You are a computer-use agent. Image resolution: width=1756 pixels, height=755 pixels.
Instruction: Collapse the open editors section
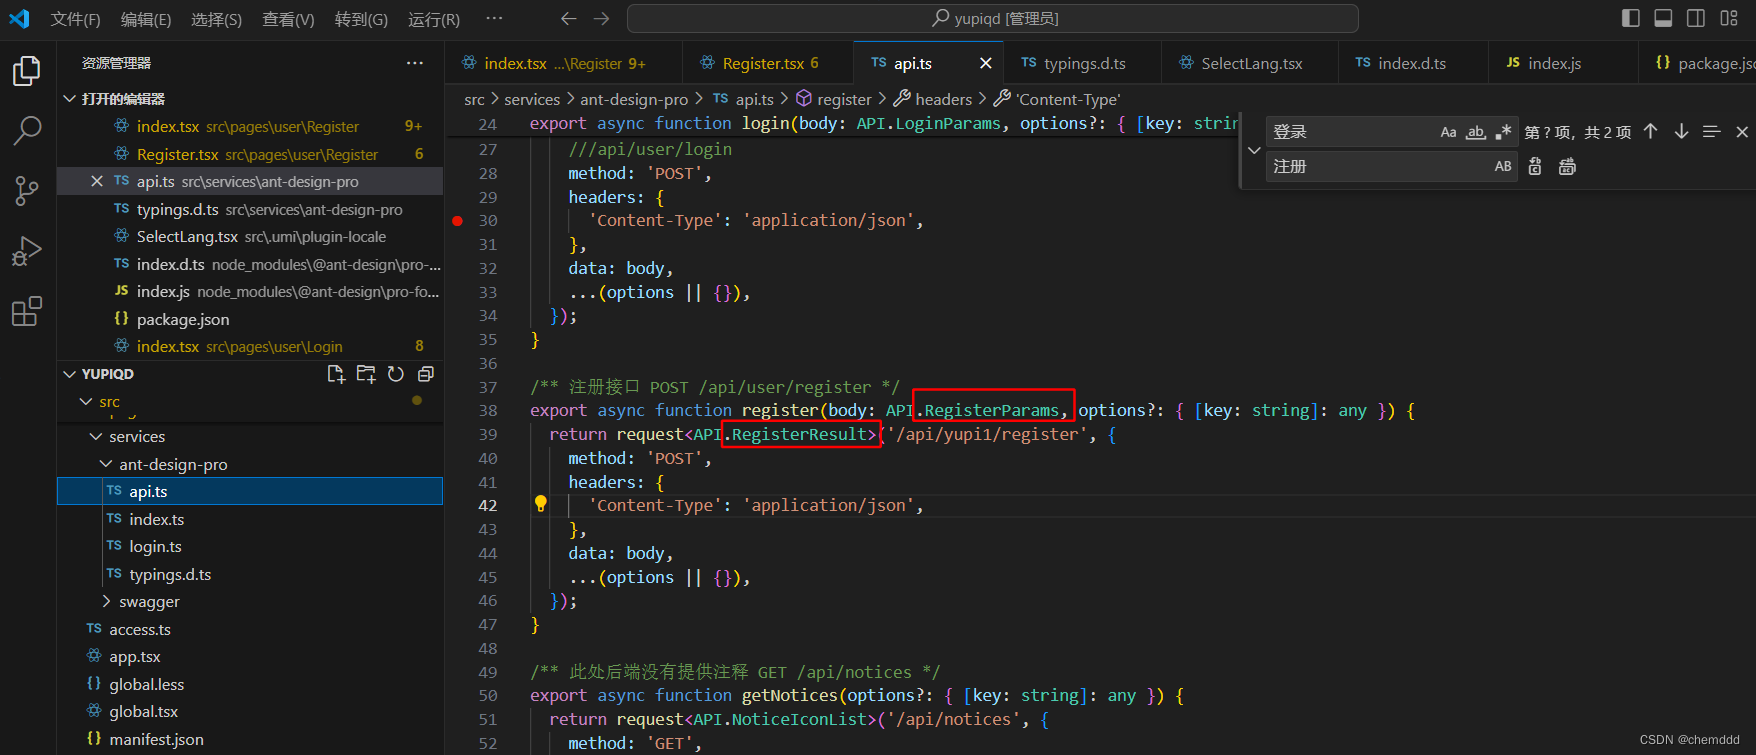tap(69, 98)
